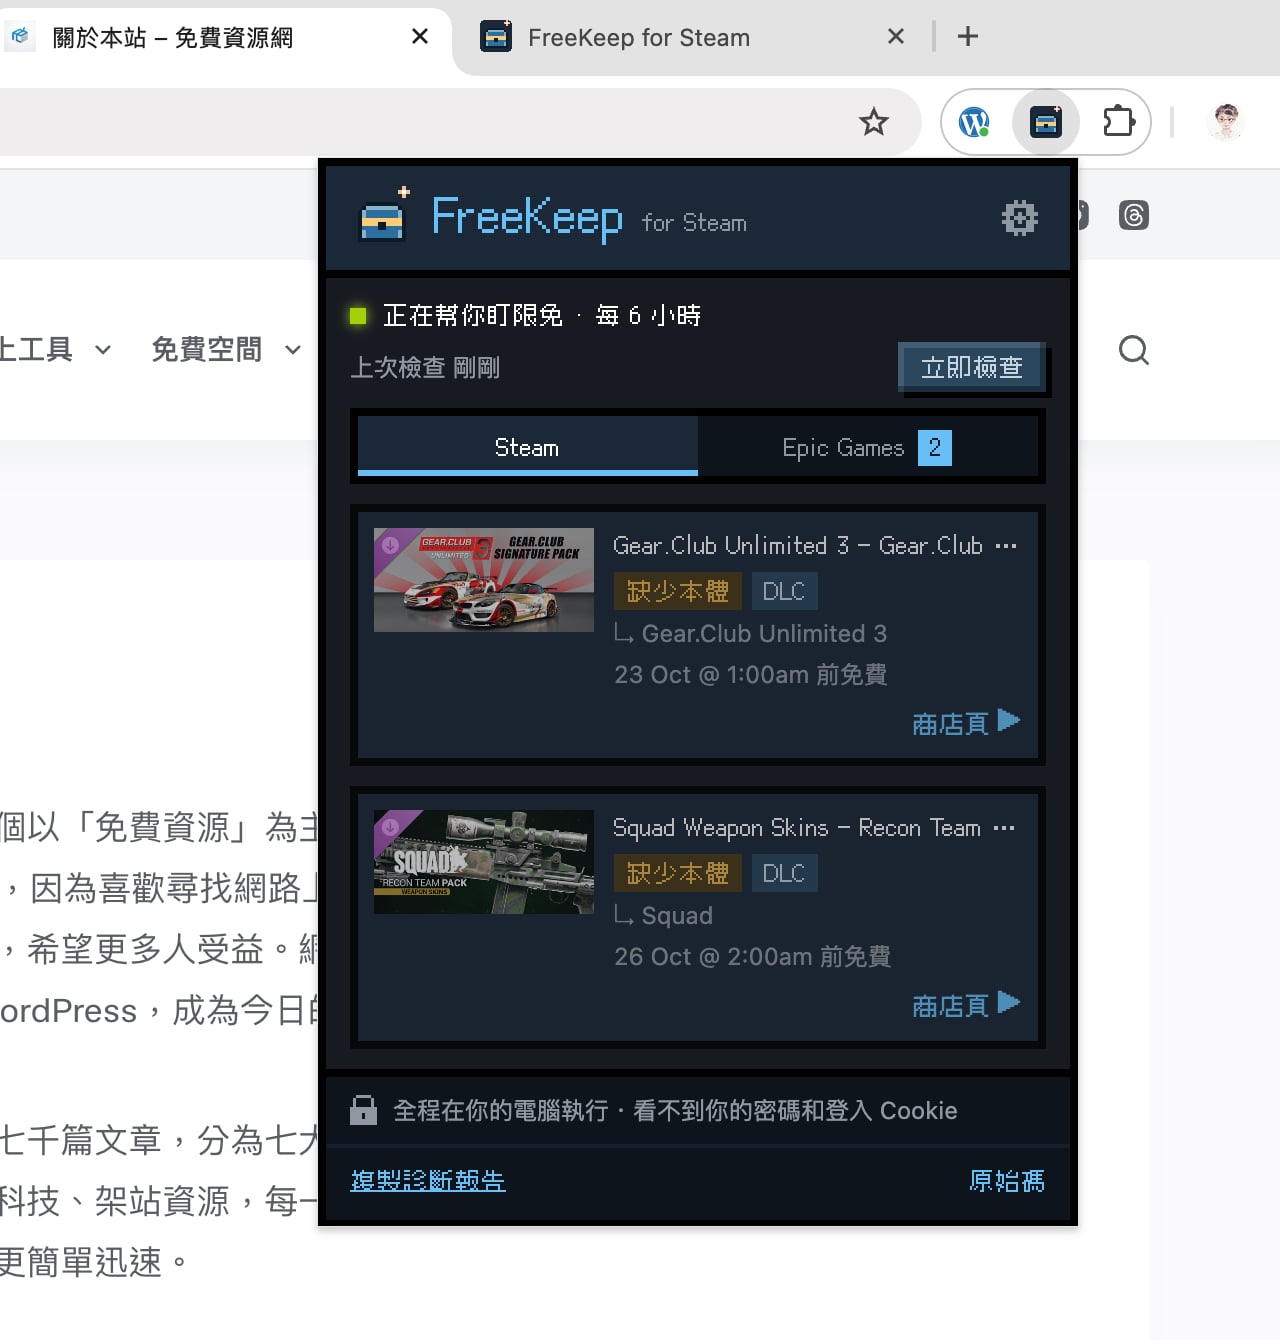Viewport: 1280px width, 1340px height.
Task: Click the 缺少本體 badge on Gear.Club card
Action: coord(678,591)
